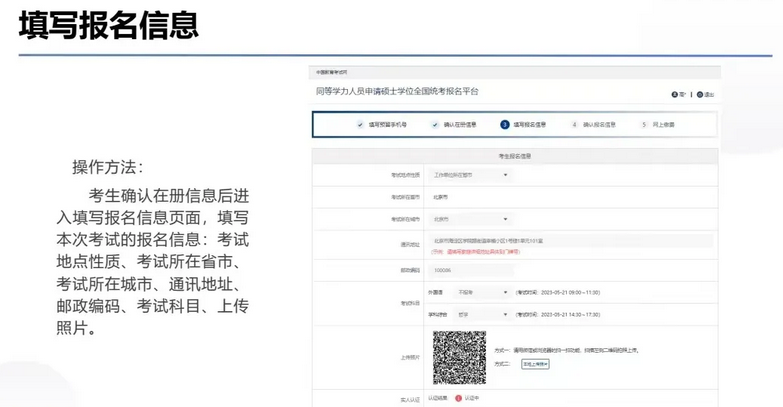
Task: Click the red 认证中 warning icon
Action: [458, 399]
